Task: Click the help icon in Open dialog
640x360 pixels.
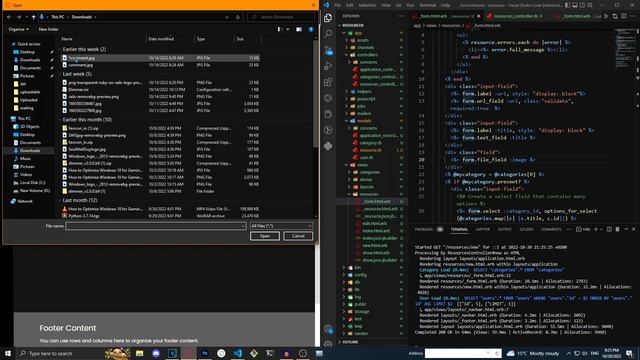Action: click(311, 29)
